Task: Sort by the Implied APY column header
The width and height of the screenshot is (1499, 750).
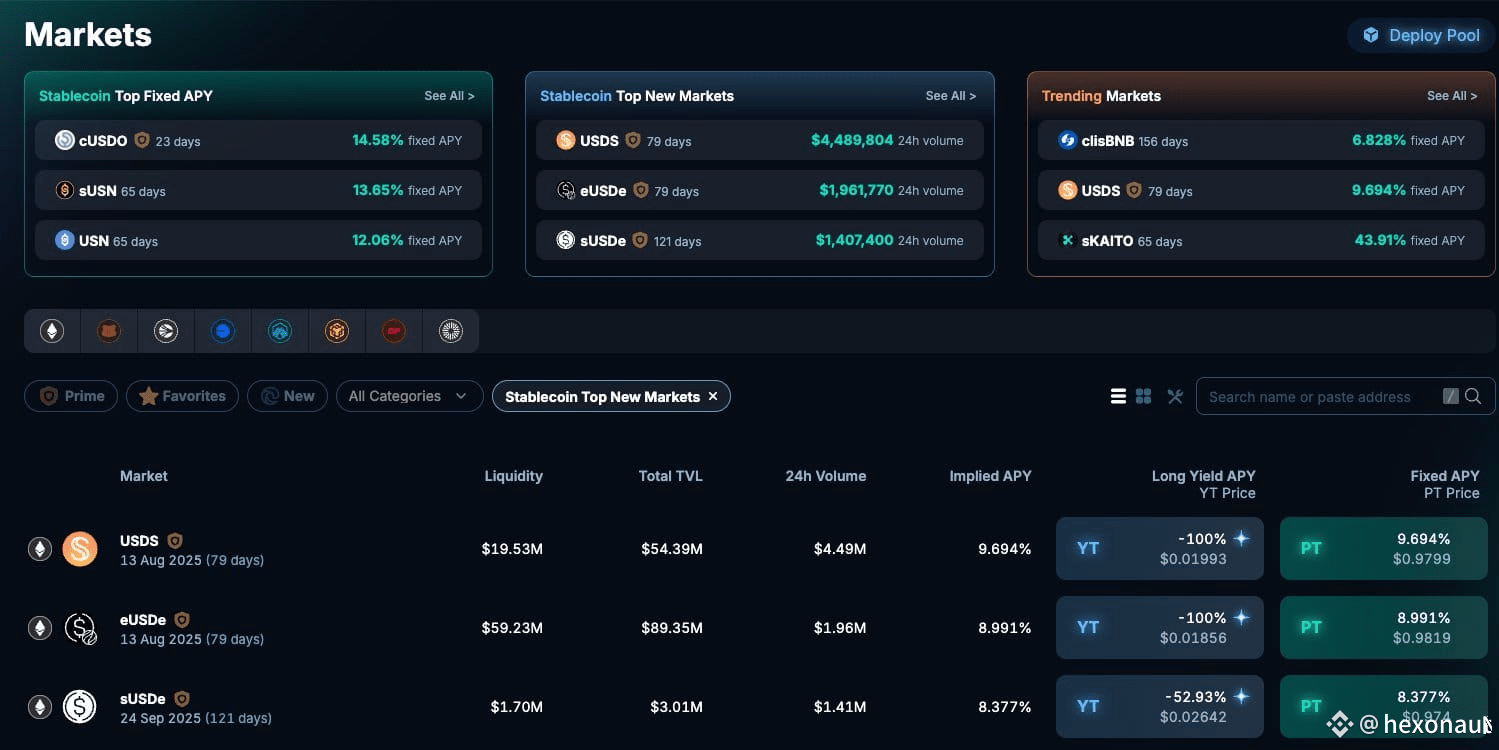Action: (990, 476)
